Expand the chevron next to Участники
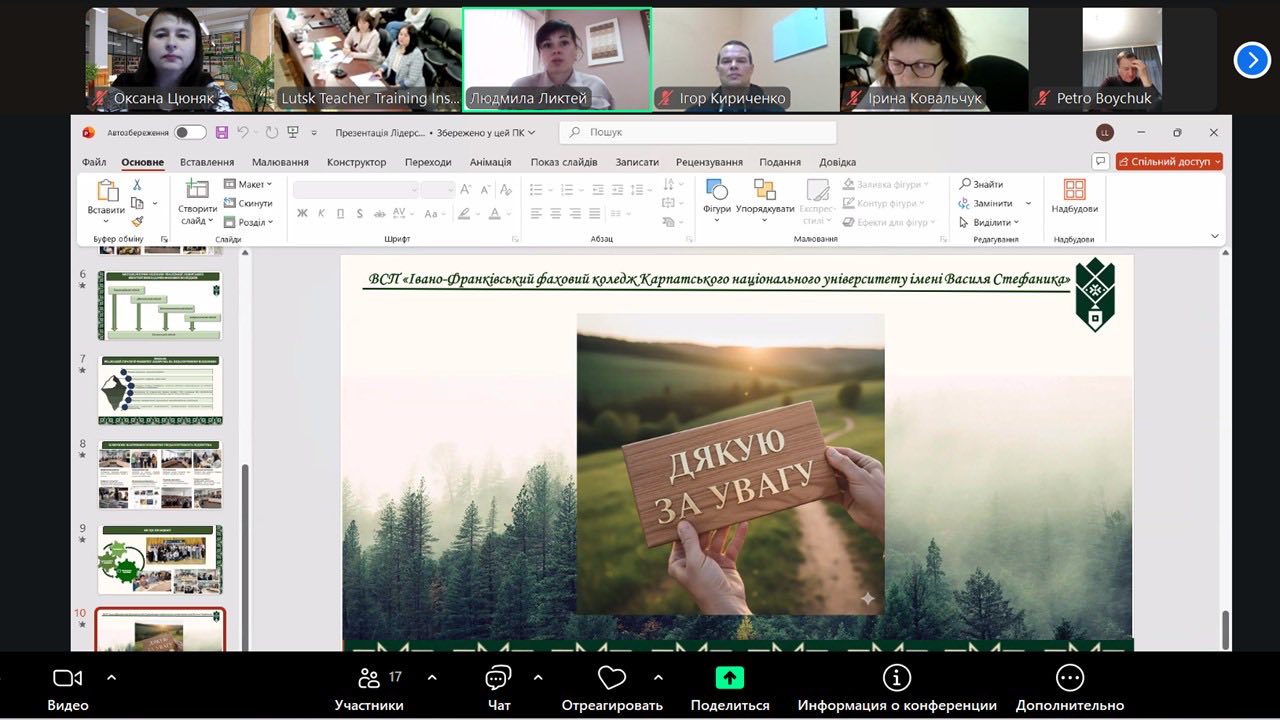Screen dimensions: 1280x720 (432, 677)
